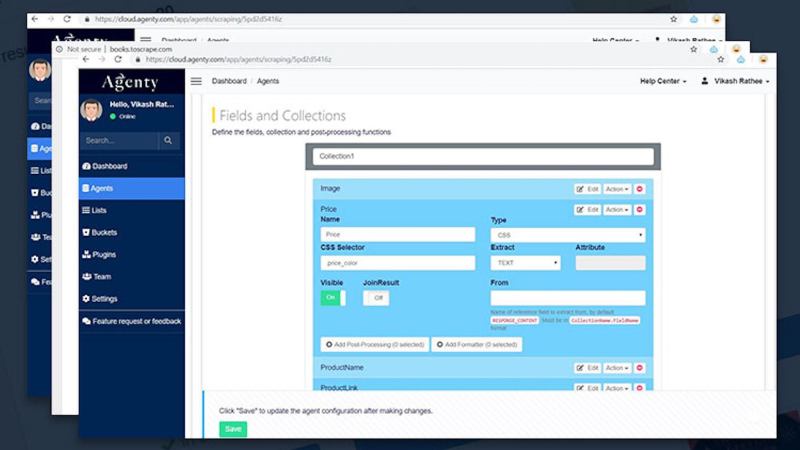Go to Buckets in the sidebar menu
This screenshot has height=450, width=800.
pyautogui.click(x=103, y=233)
